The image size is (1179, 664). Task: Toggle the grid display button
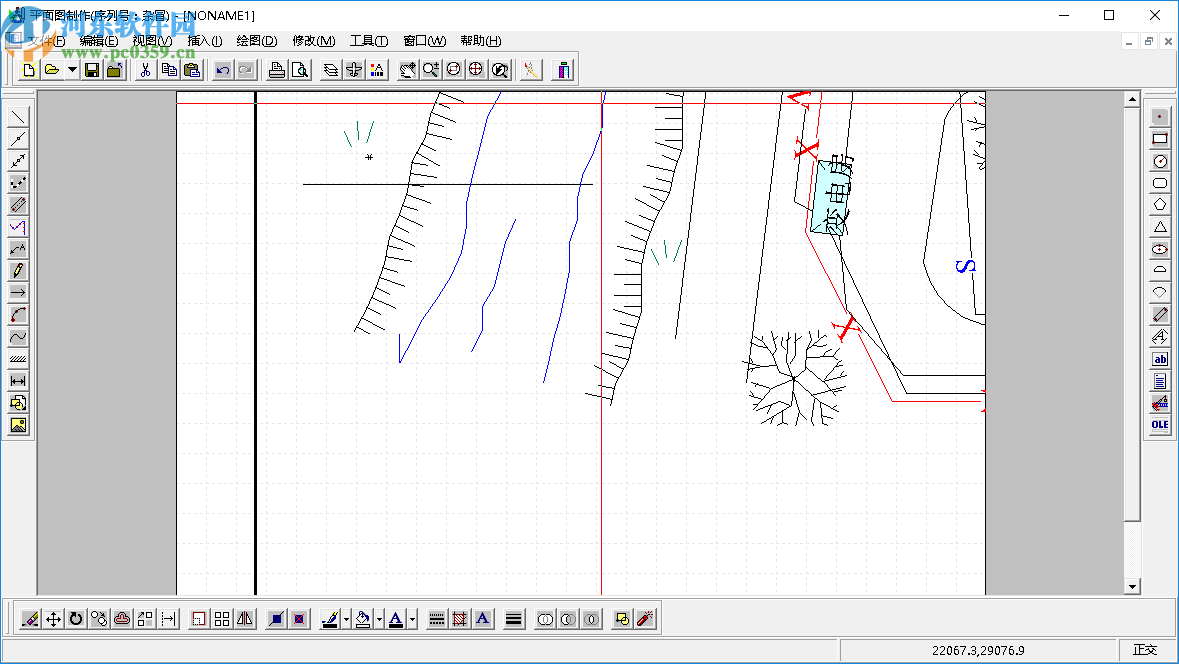coord(222,619)
